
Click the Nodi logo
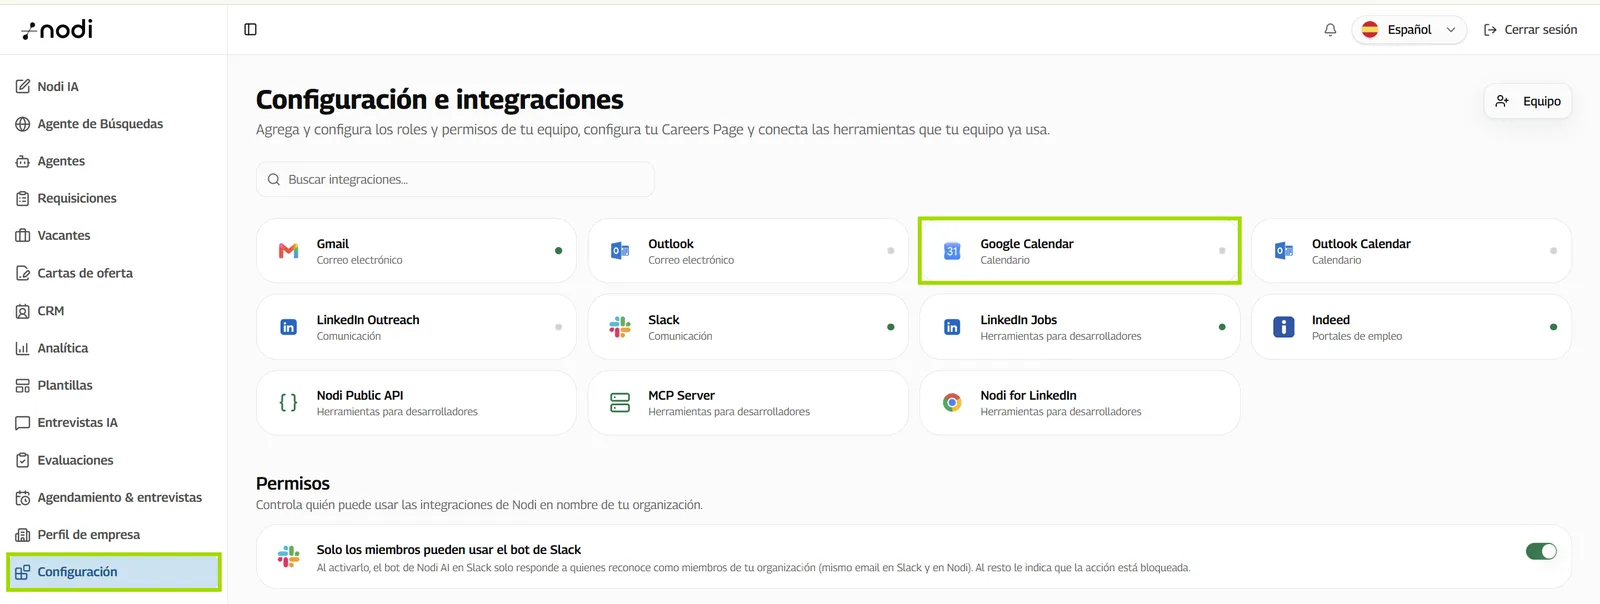tap(57, 29)
